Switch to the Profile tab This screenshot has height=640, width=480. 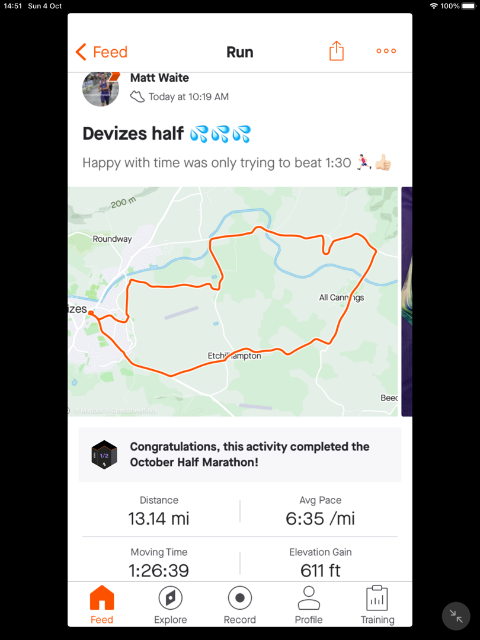click(x=309, y=605)
